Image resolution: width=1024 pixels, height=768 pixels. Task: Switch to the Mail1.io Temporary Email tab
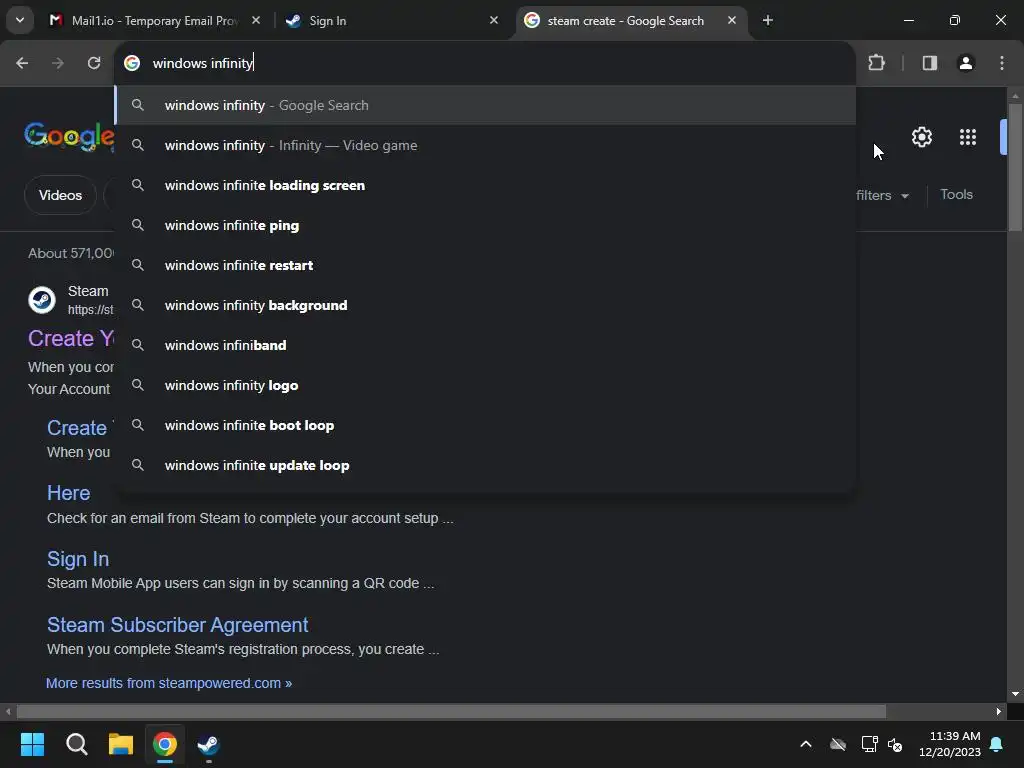155,20
